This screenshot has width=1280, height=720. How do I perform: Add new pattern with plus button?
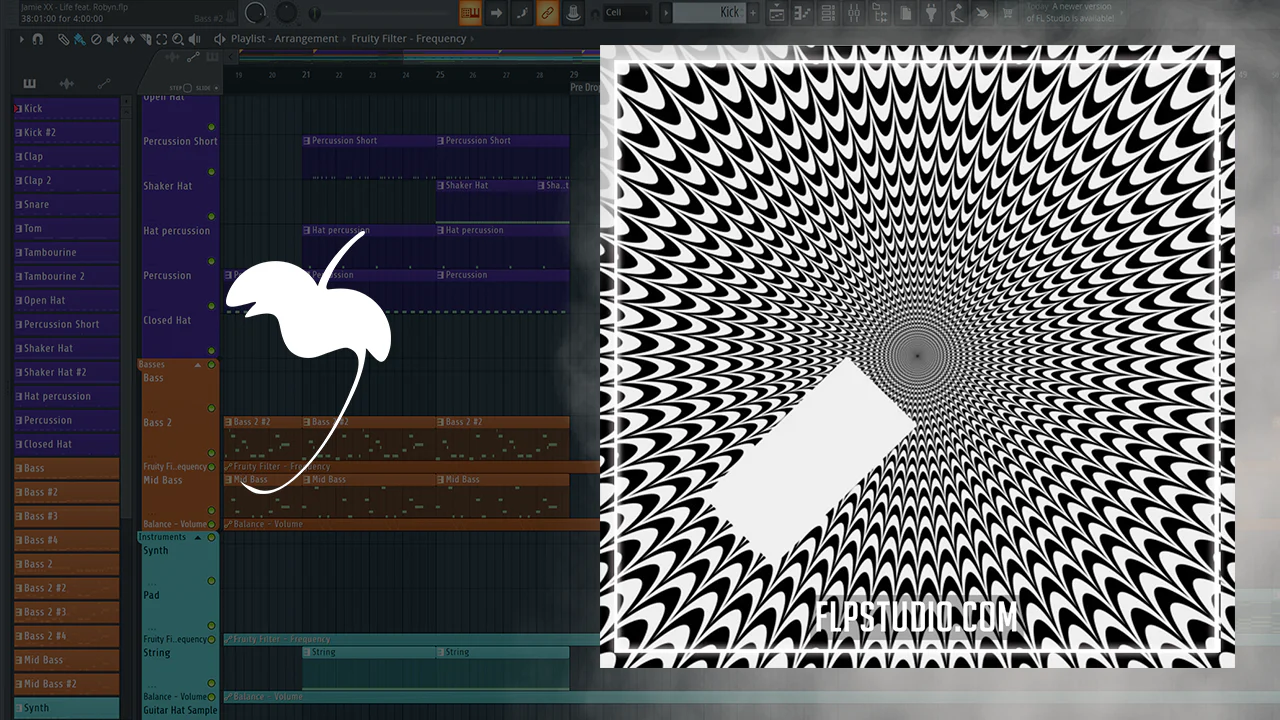[753, 13]
